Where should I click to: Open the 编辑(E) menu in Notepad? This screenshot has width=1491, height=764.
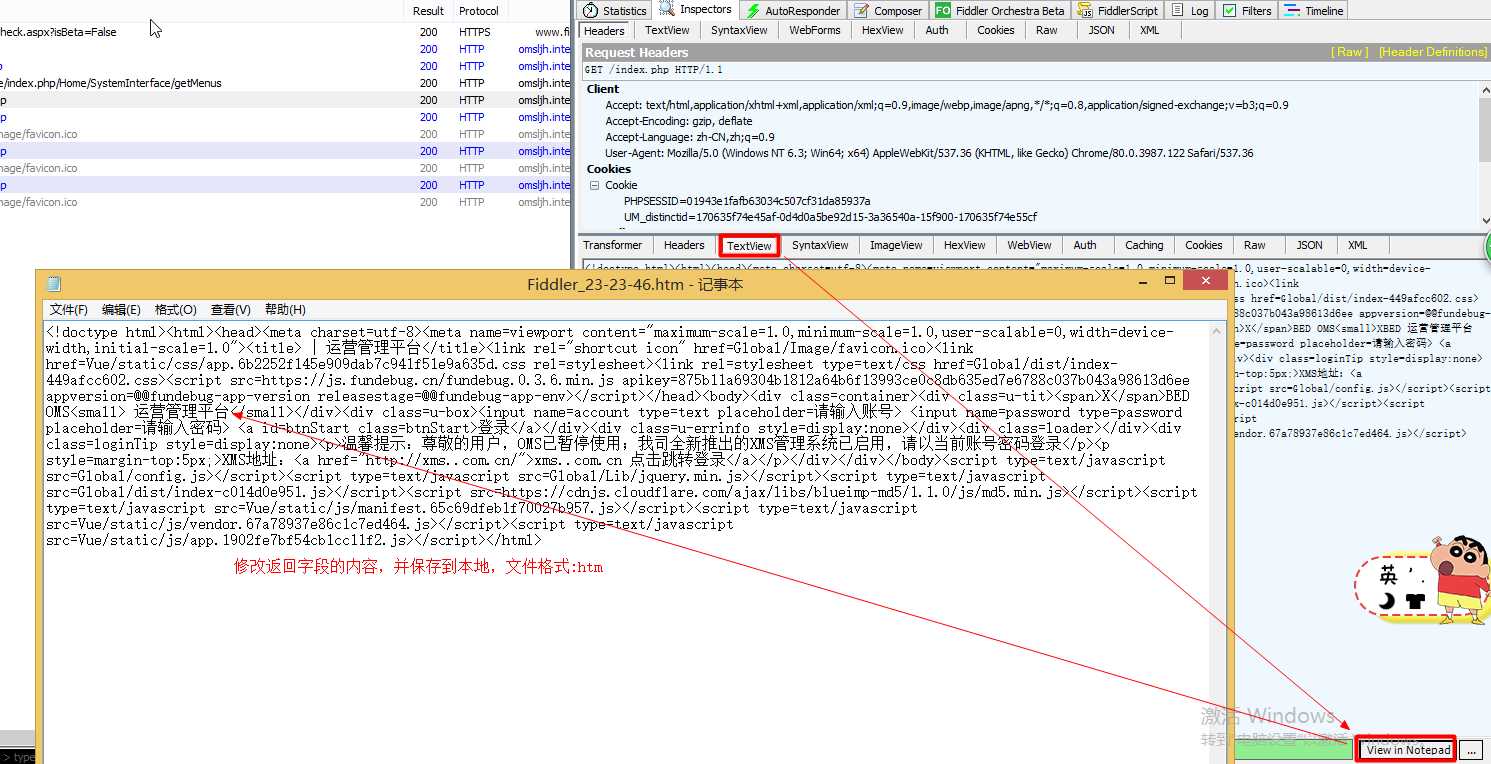[121, 310]
